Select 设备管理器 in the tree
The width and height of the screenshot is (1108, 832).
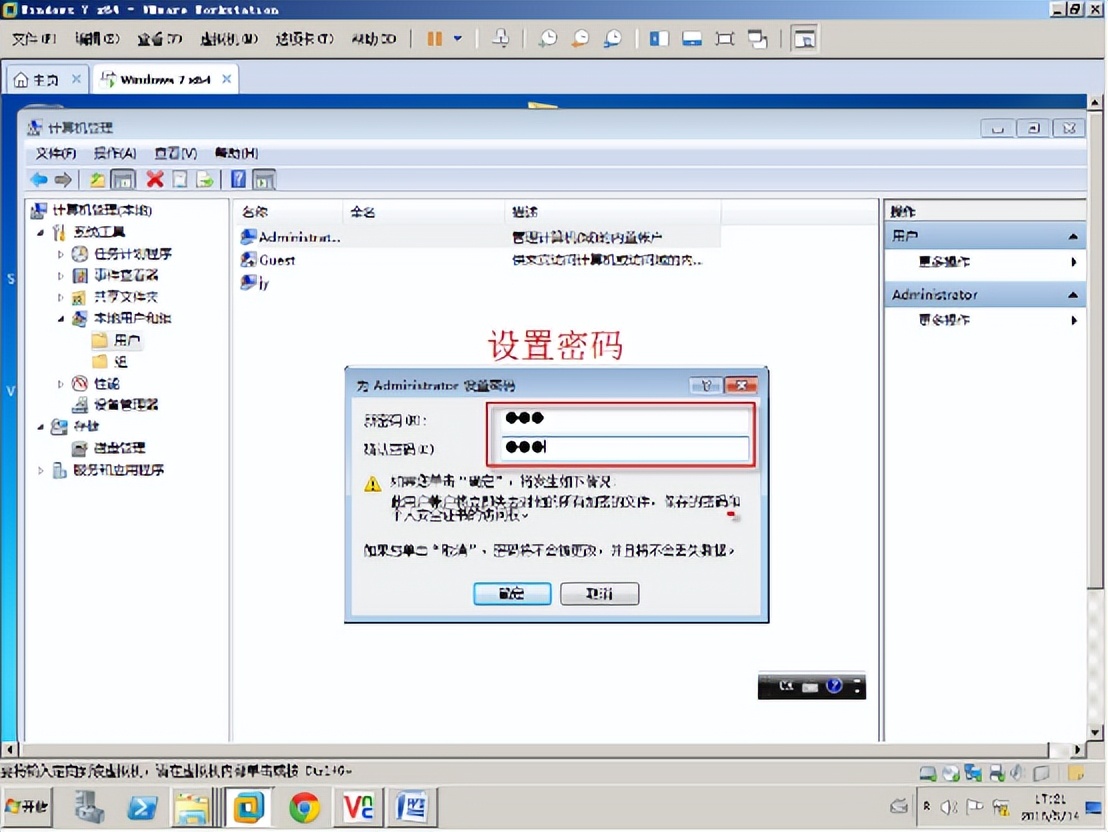(x=116, y=404)
